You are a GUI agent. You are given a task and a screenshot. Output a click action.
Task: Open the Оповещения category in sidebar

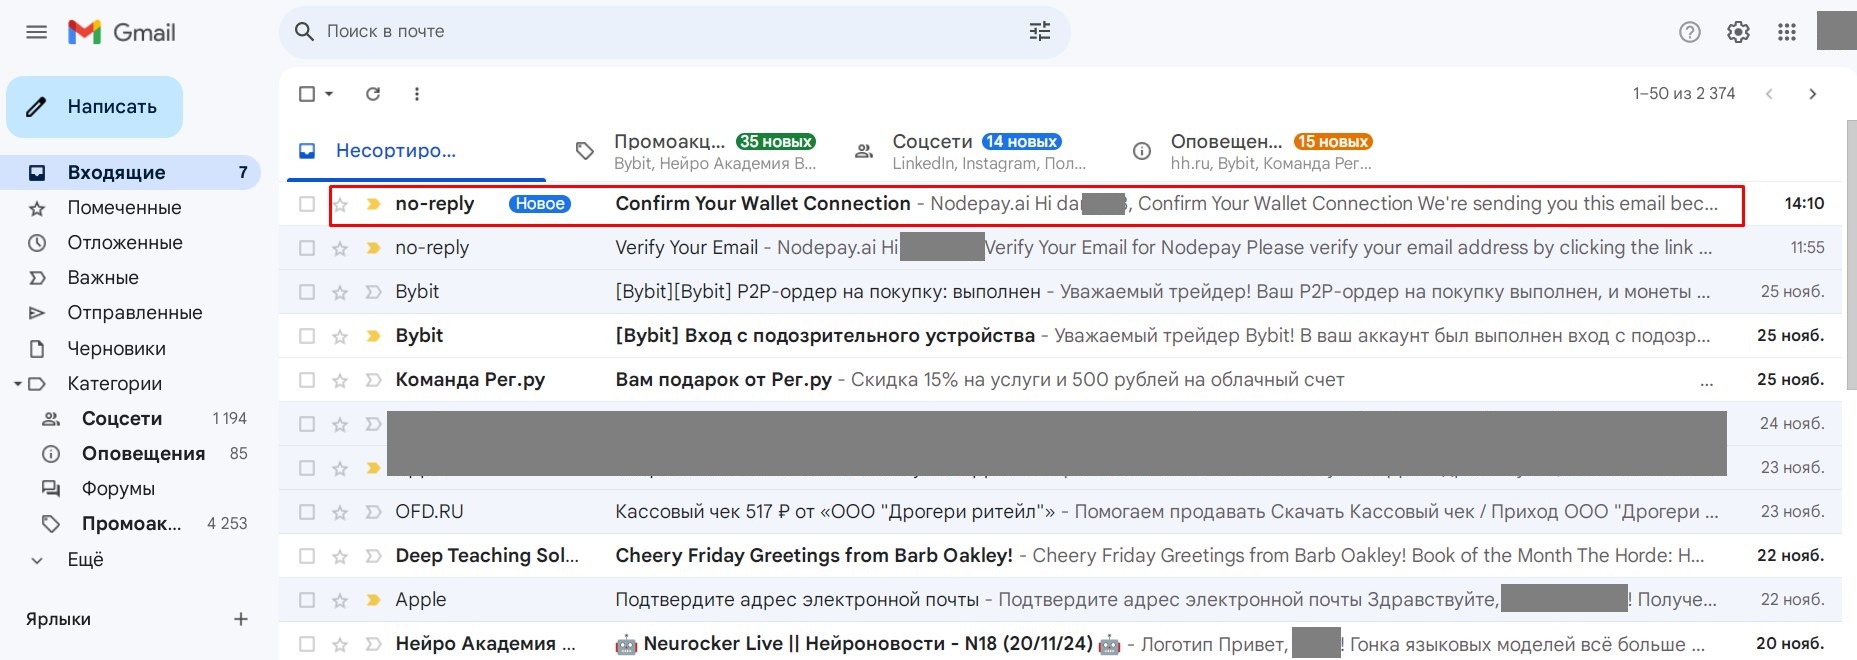[x=130, y=454]
